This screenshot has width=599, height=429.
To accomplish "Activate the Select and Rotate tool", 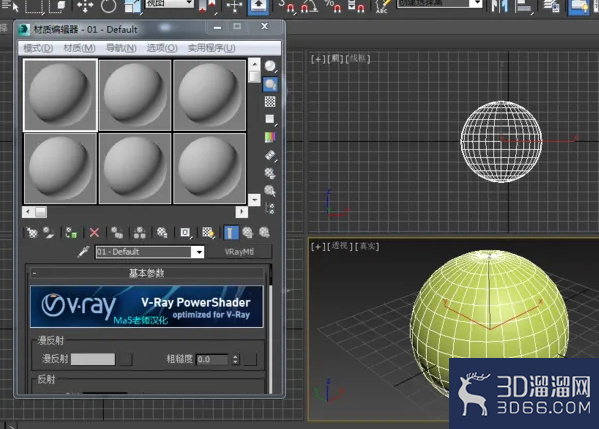I will (108, 6).
